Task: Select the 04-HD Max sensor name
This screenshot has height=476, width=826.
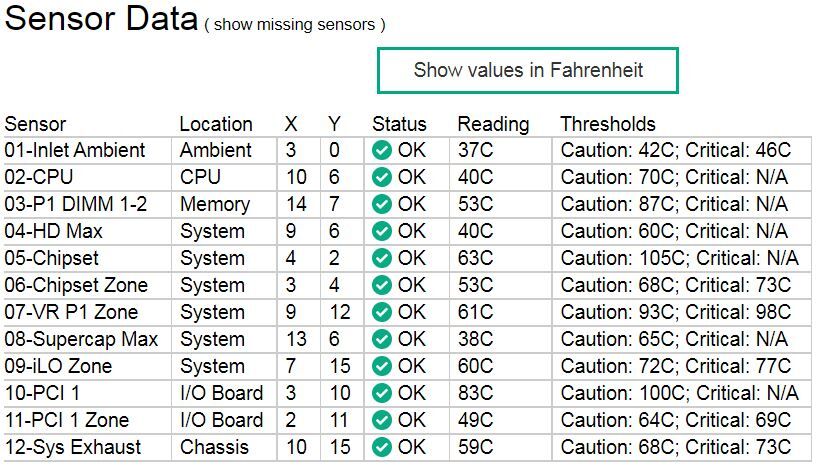Action: tap(54, 232)
